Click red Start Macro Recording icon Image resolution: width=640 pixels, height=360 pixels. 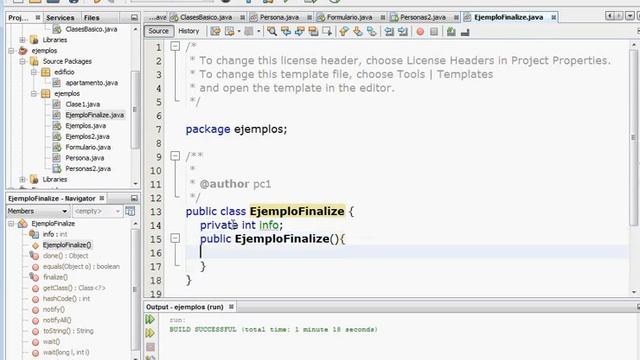pos(420,31)
